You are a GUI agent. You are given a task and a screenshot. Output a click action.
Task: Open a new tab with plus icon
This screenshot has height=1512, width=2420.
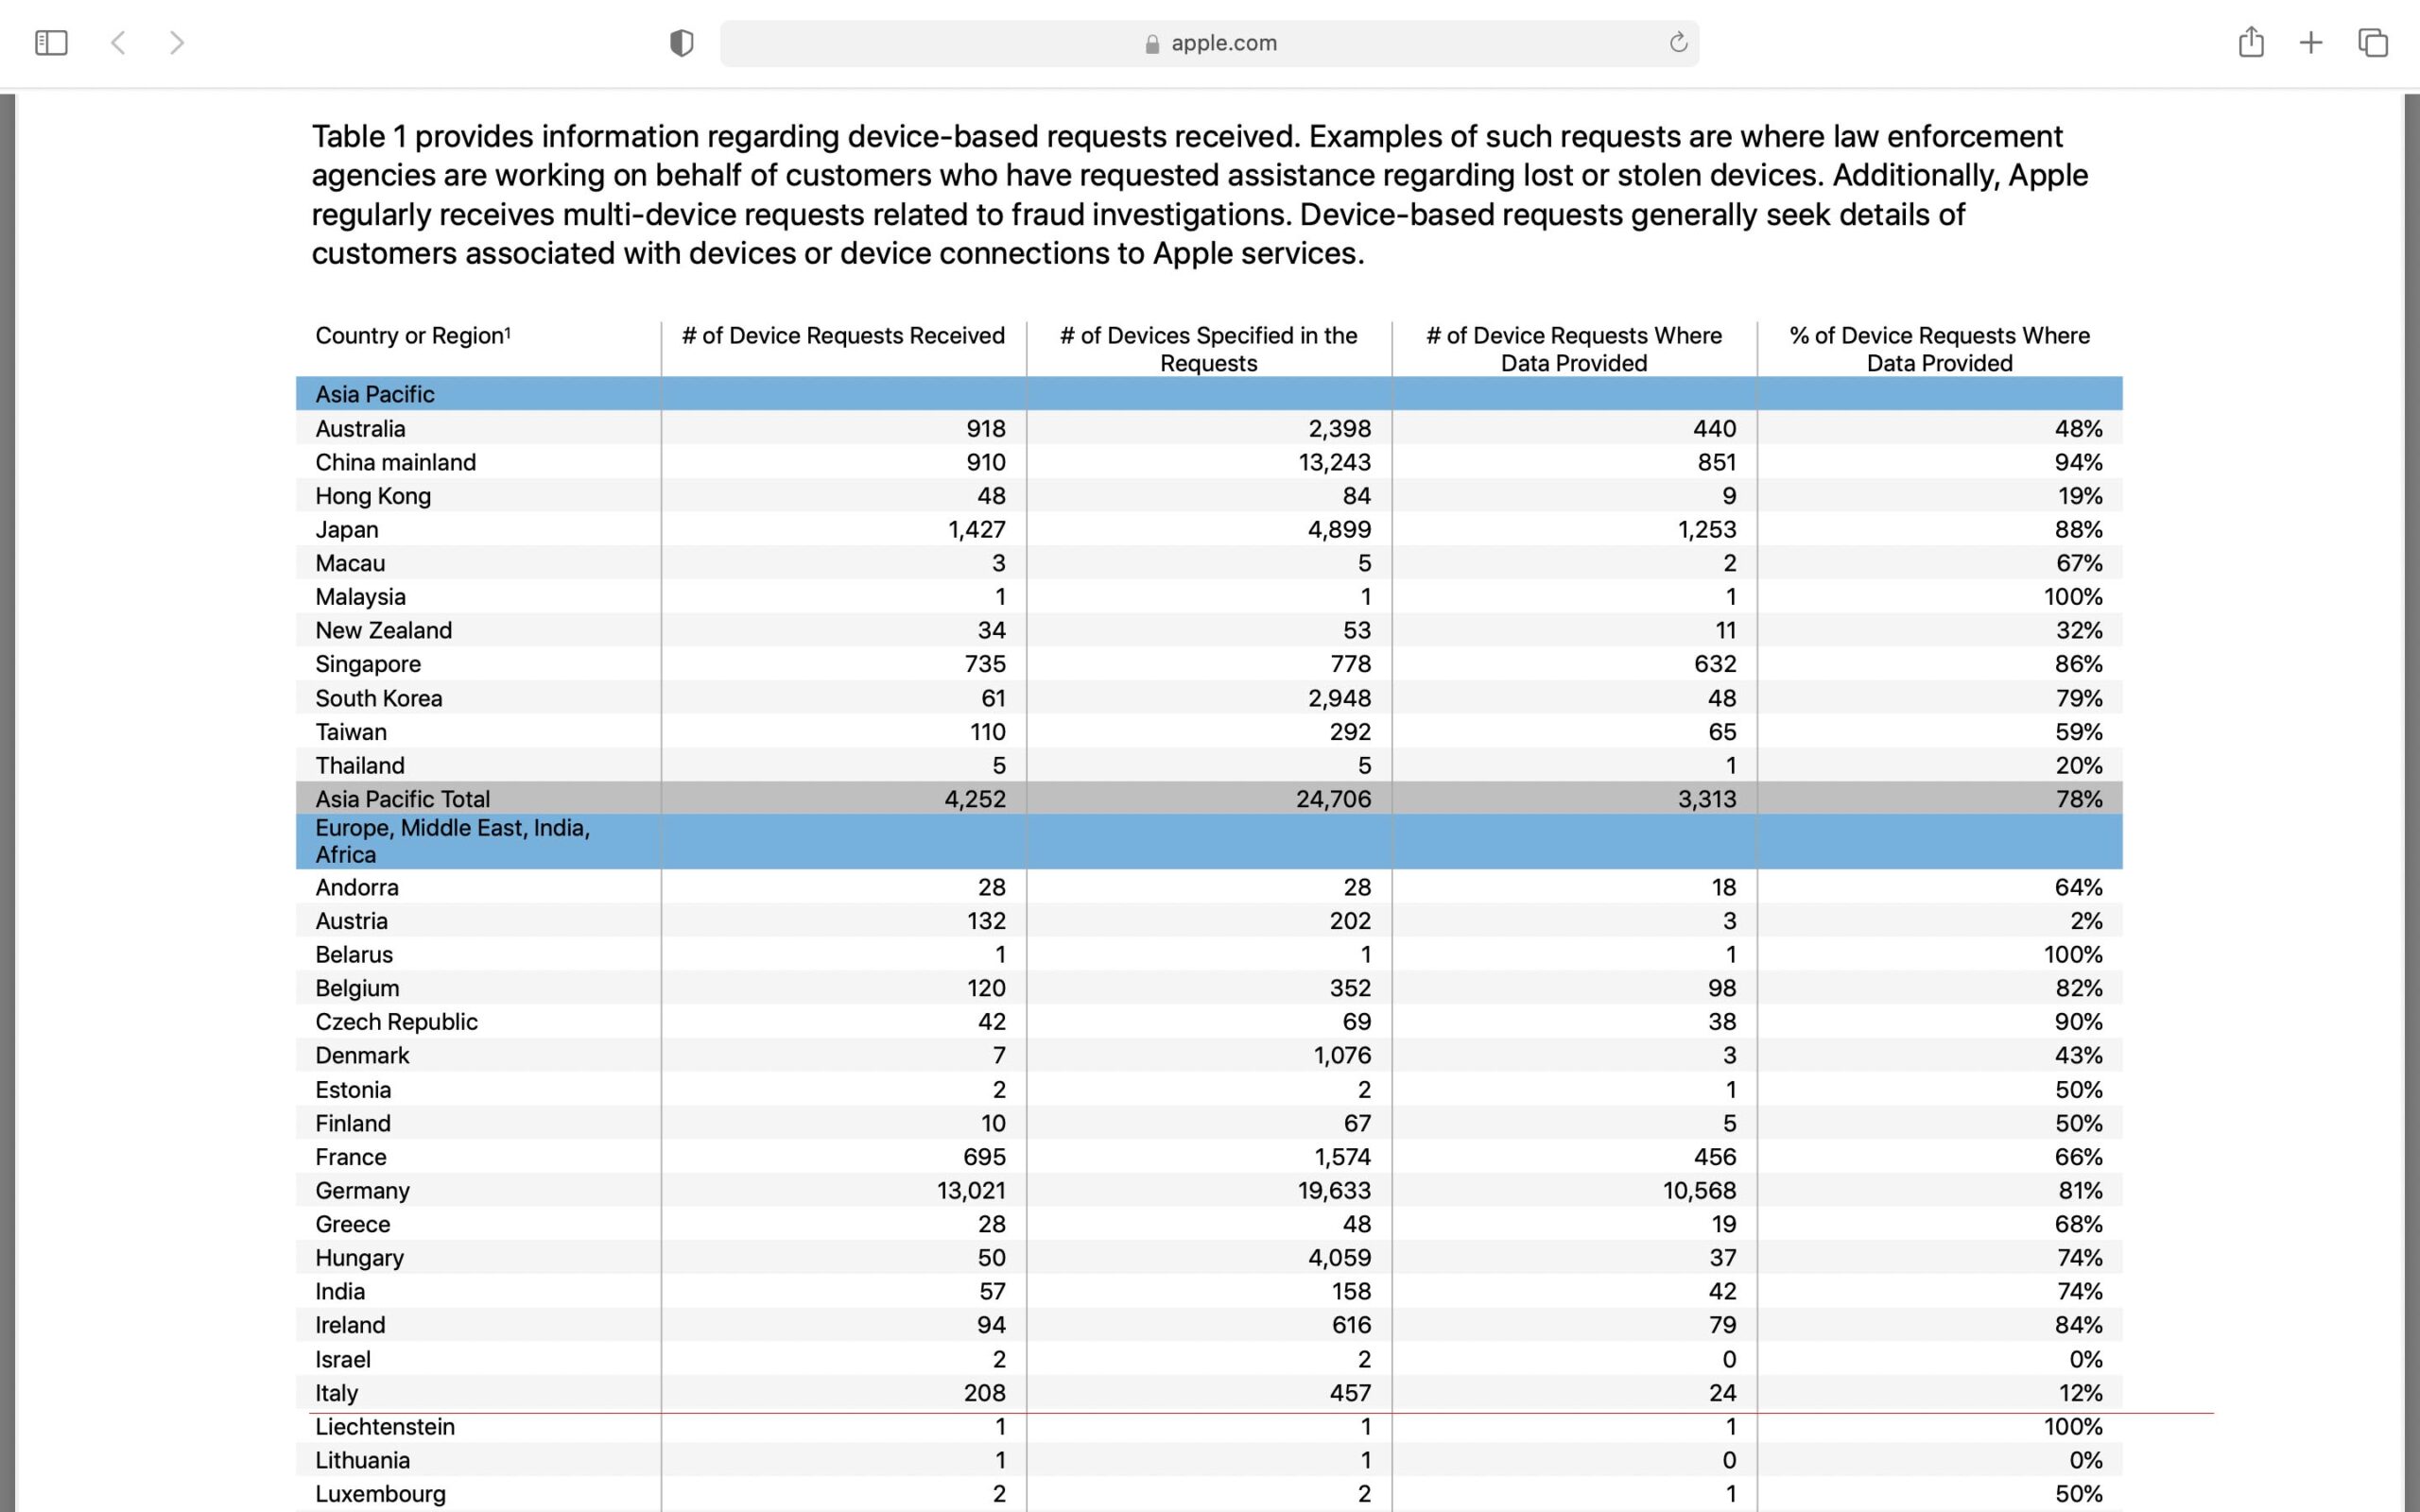[x=2311, y=43]
